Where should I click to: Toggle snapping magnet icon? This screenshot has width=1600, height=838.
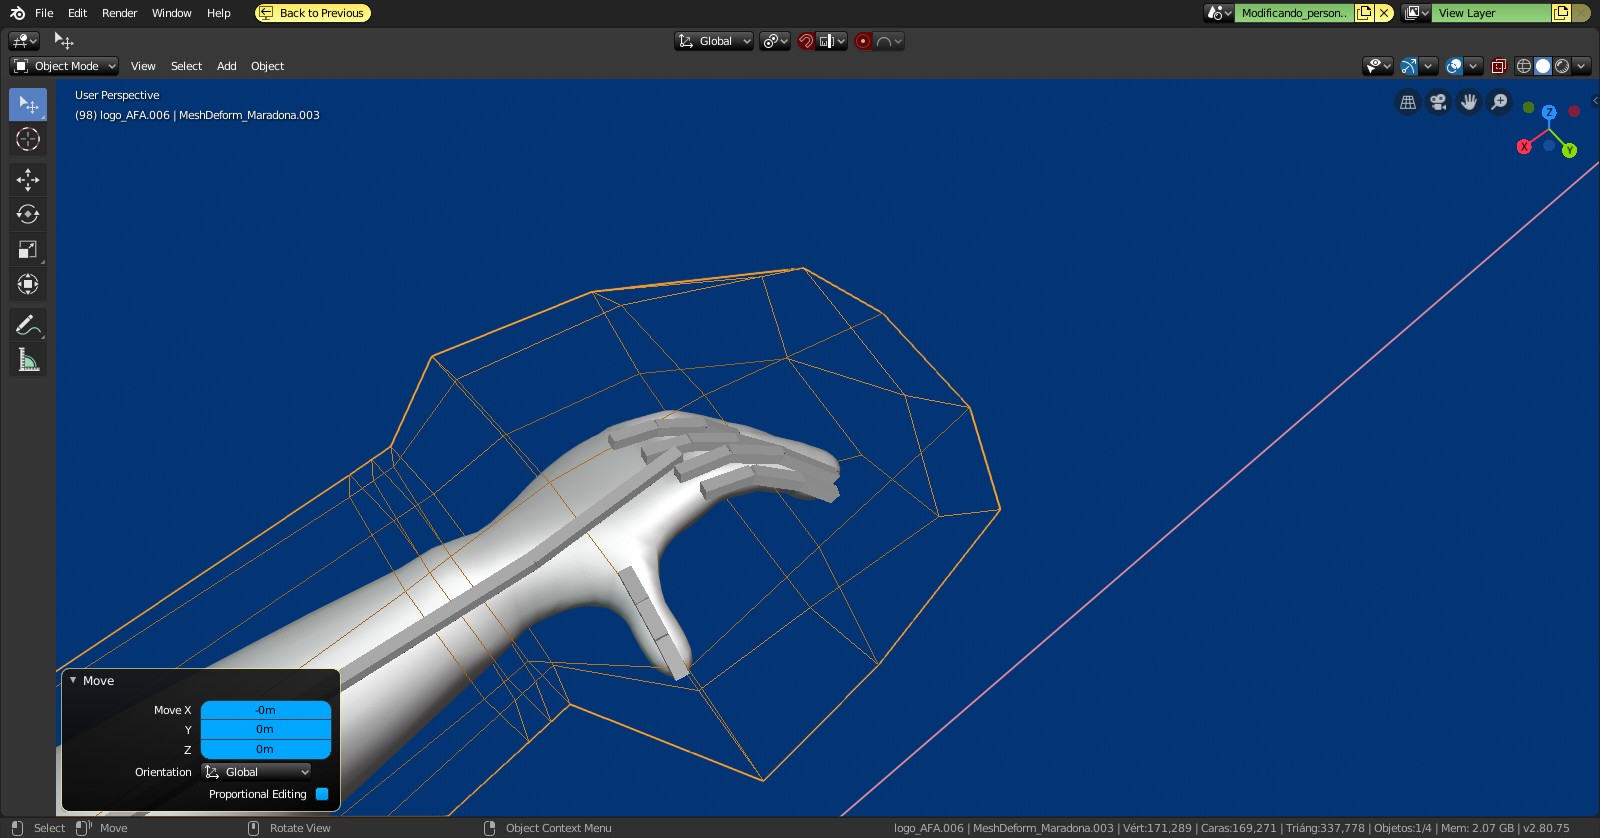coord(806,41)
